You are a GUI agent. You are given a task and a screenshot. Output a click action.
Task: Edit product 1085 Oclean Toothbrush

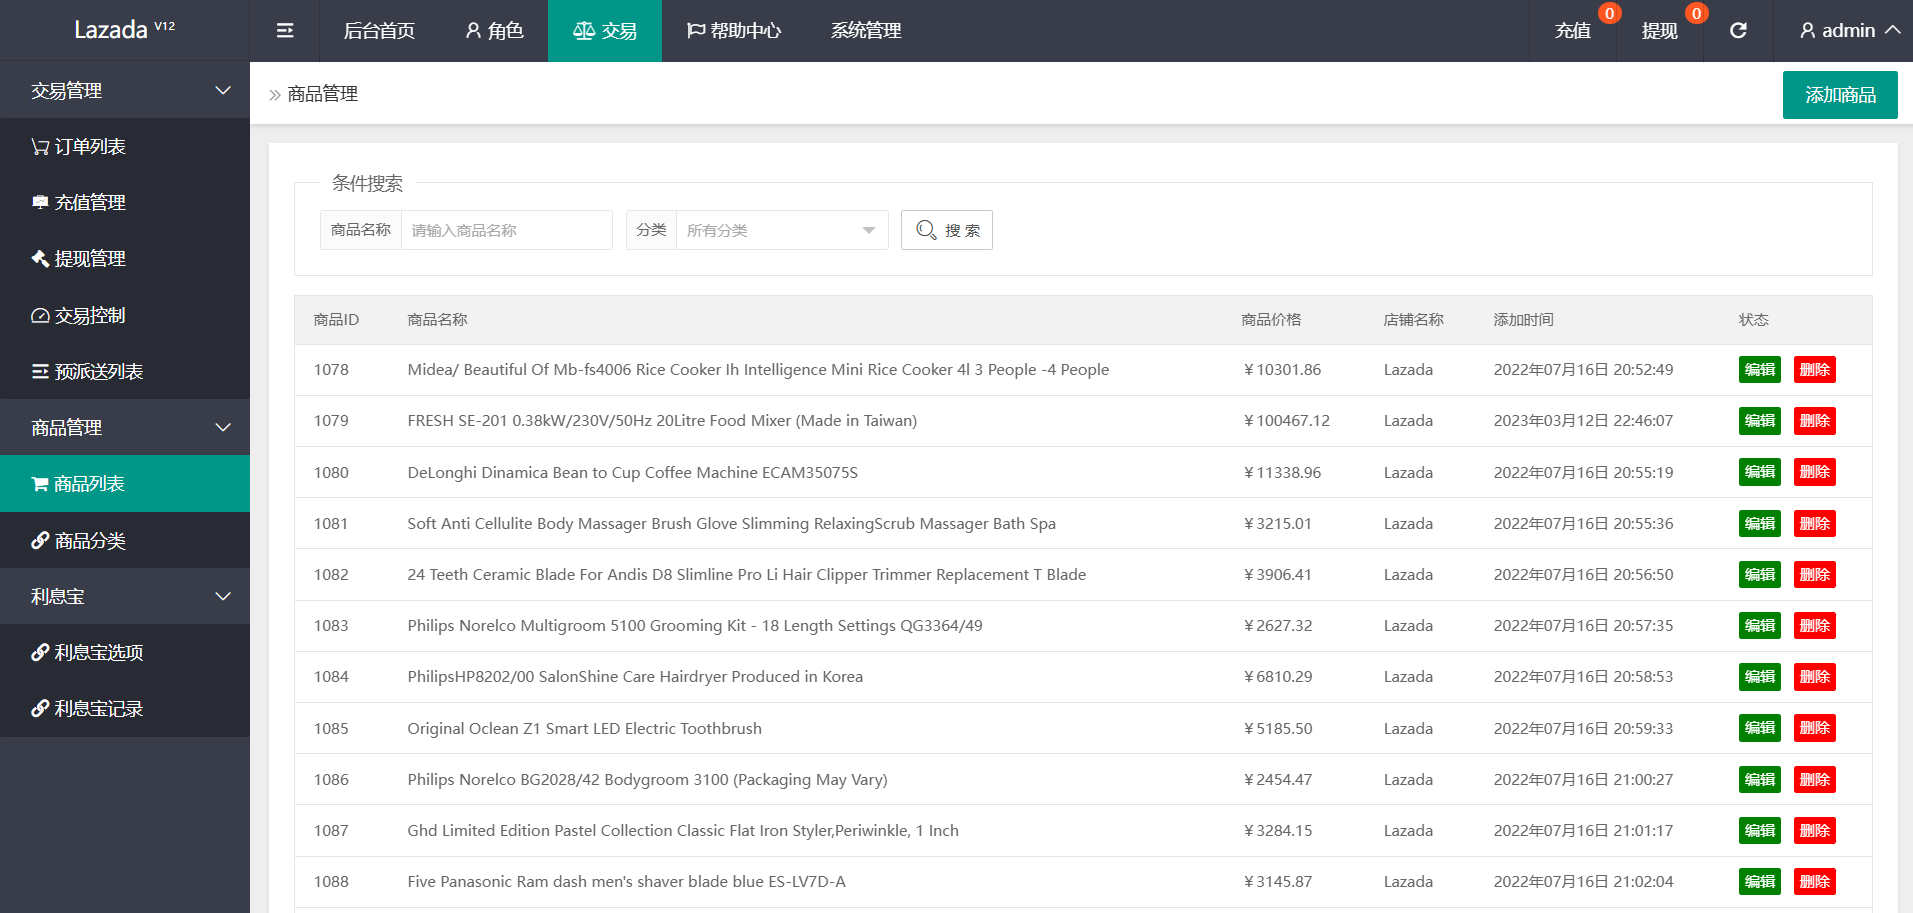[x=1760, y=728]
